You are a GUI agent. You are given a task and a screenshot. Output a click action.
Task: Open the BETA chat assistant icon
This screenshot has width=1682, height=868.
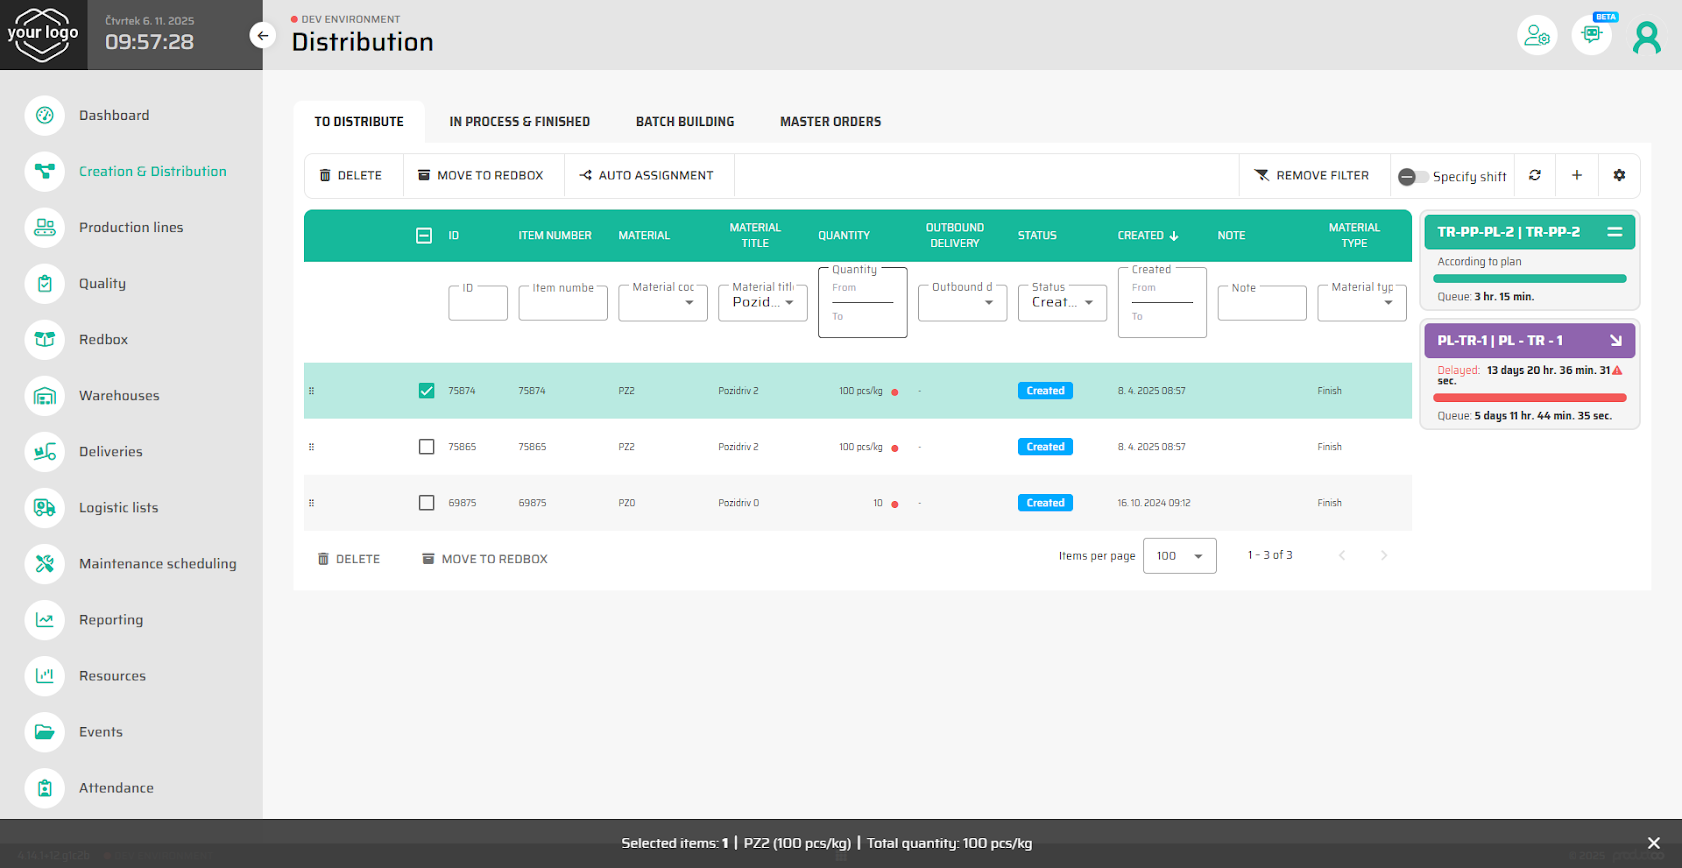[1591, 35]
